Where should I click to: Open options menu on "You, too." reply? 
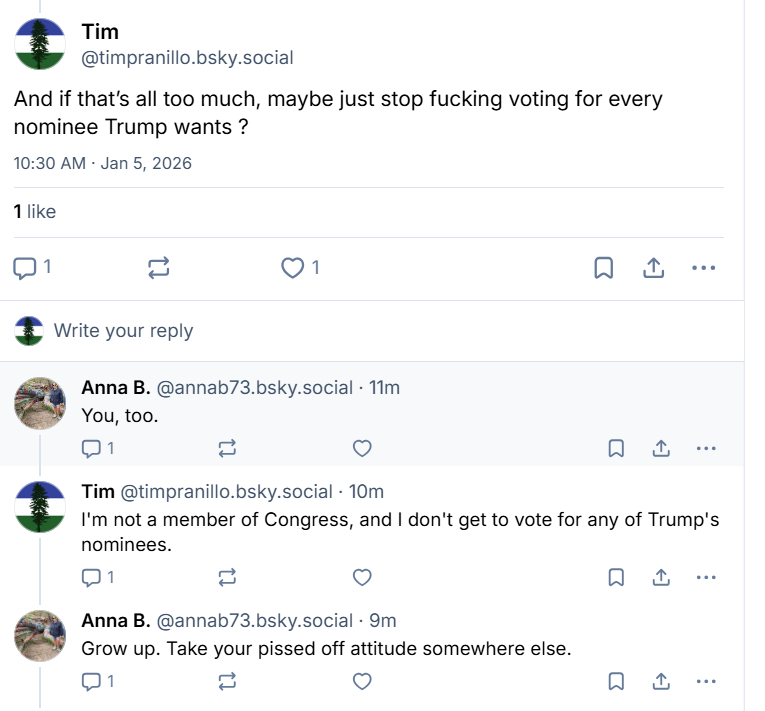tap(706, 449)
